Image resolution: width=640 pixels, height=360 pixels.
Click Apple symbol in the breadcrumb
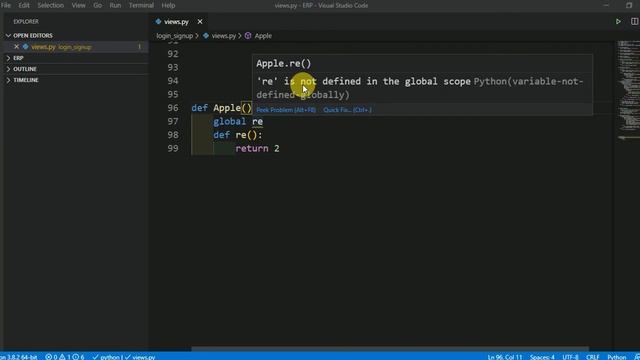coord(263,36)
